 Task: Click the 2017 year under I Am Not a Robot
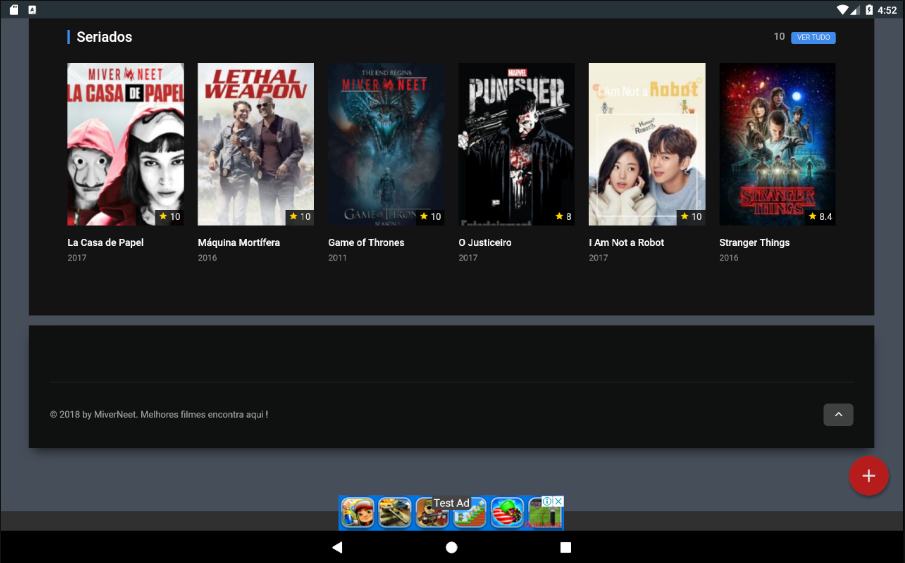click(x=599, y=258)
